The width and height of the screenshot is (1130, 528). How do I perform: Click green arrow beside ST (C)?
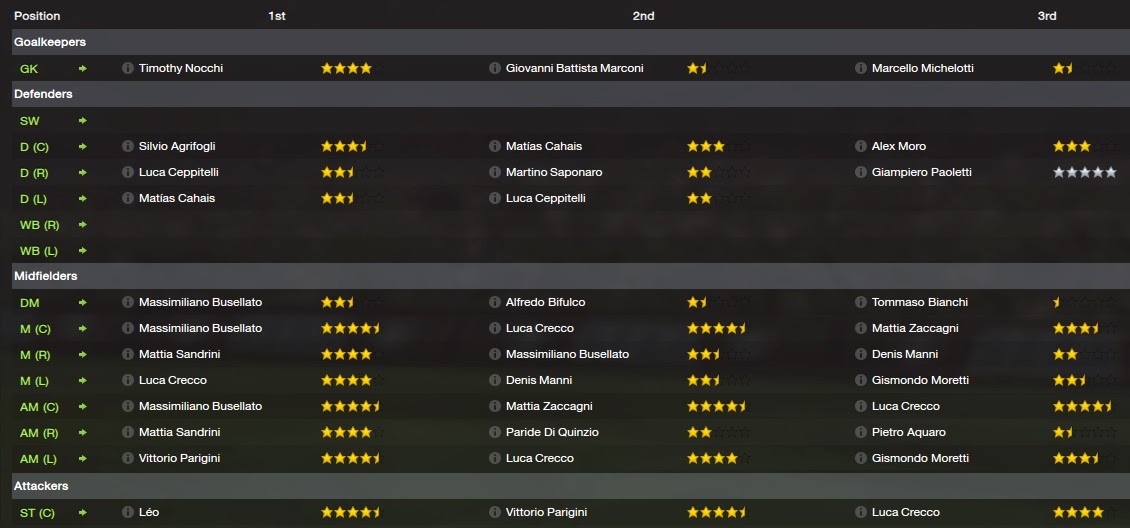[x=83, y=512]
